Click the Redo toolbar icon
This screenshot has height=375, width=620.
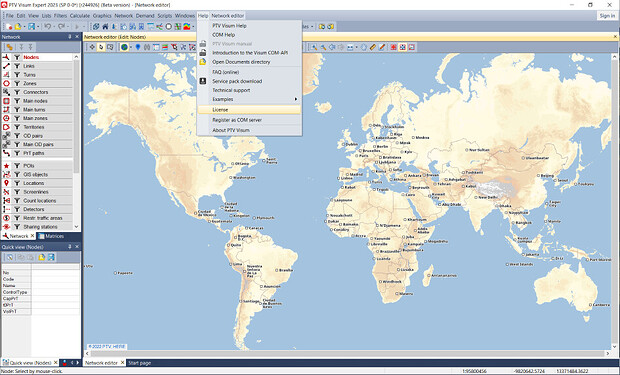coord(61,27)
